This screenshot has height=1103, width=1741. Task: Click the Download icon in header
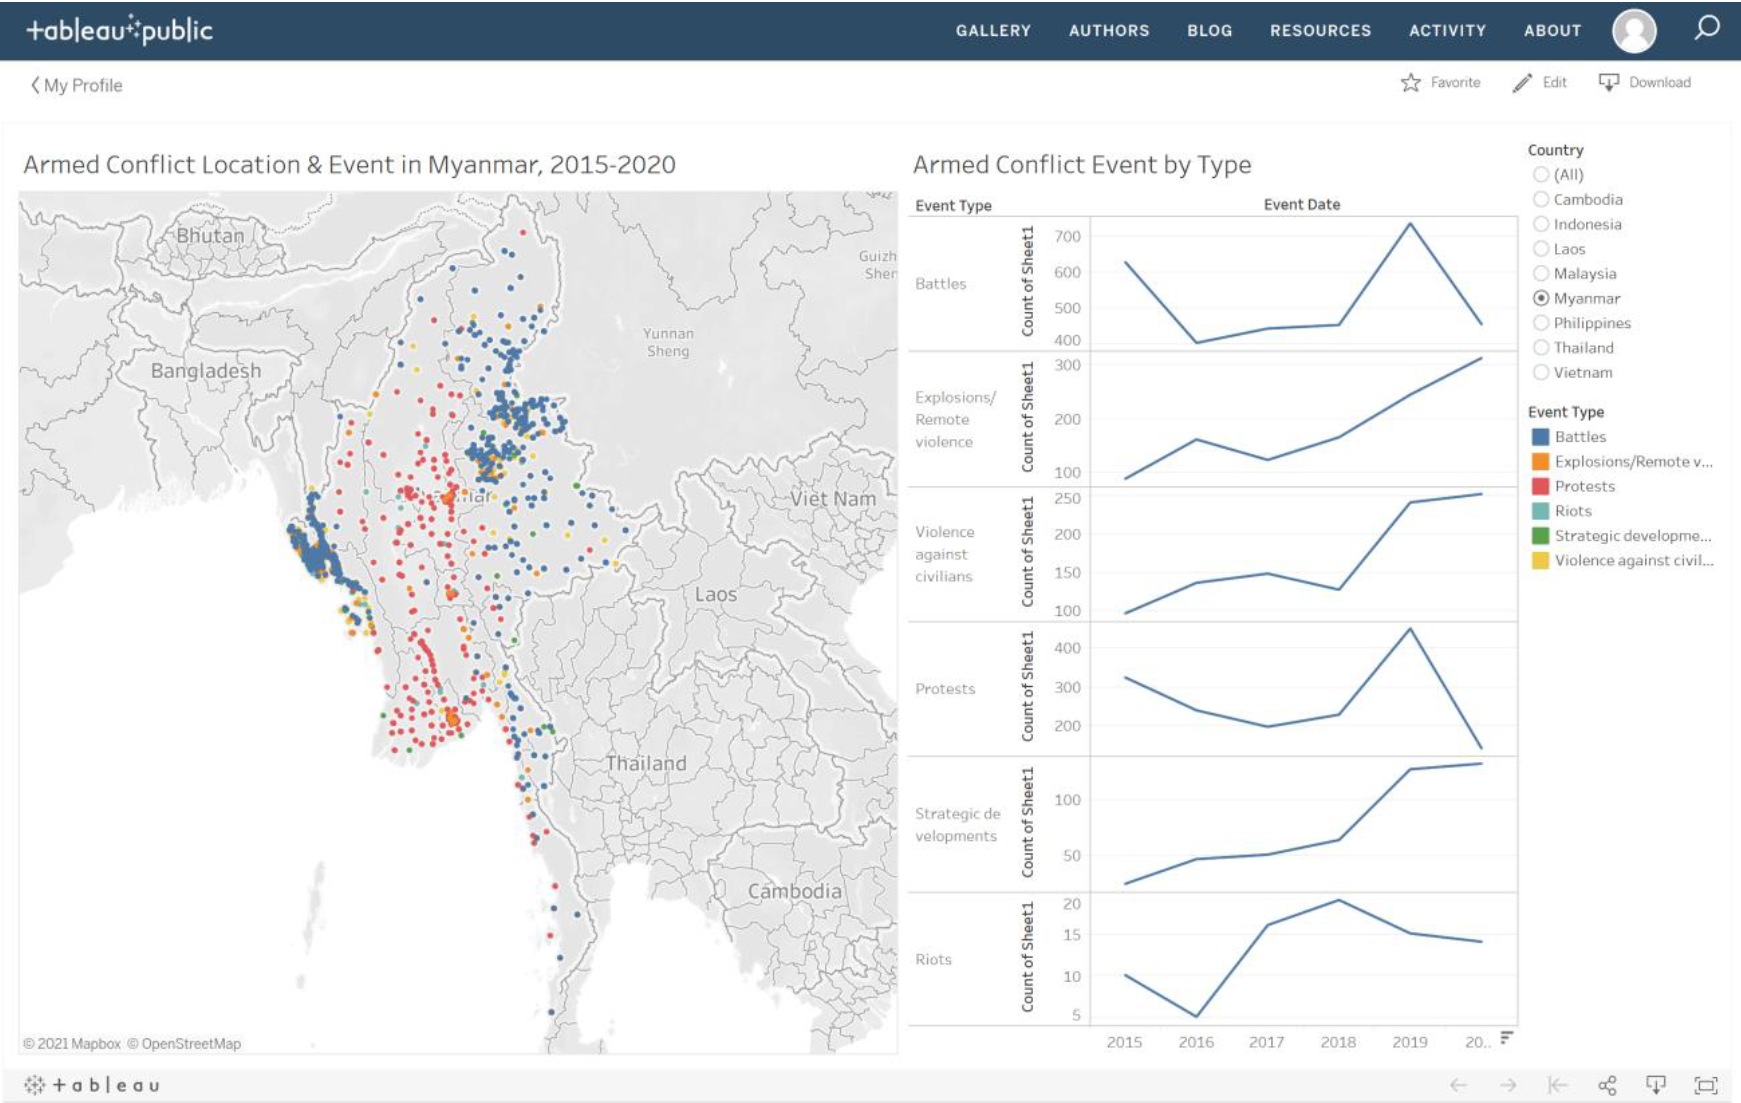(x=1608, y=83)
